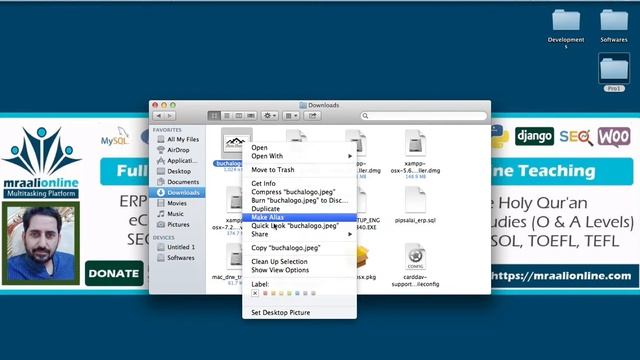Switch to icon view in Finder toolbar
Viewport: 640px width, 360px height.
[214, 116]
